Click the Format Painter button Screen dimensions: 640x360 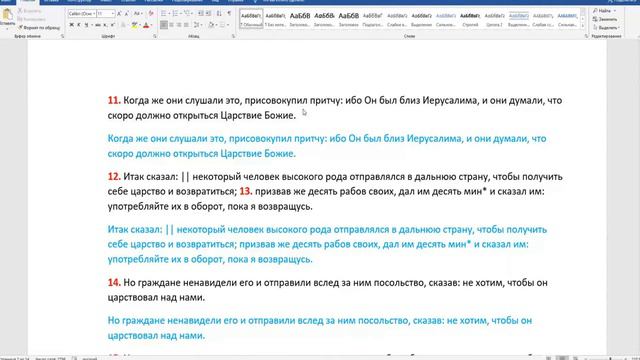coord(39,28)
